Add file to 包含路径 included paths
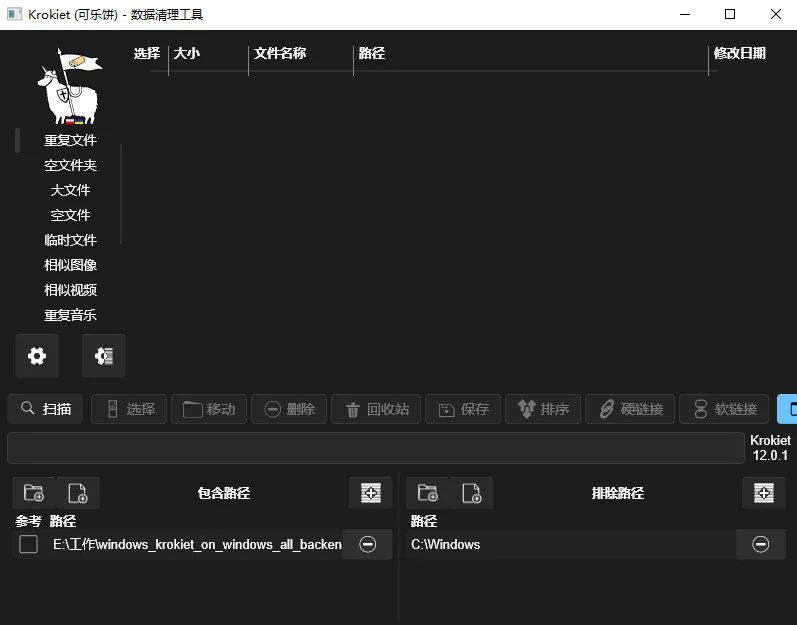Screen dimensions: 797x625 [78, 493]
